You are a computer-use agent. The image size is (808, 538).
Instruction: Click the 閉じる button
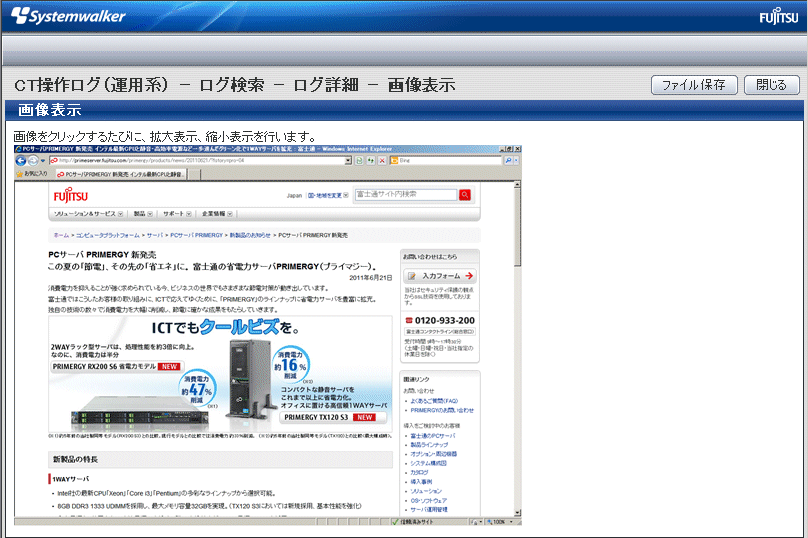771,85
